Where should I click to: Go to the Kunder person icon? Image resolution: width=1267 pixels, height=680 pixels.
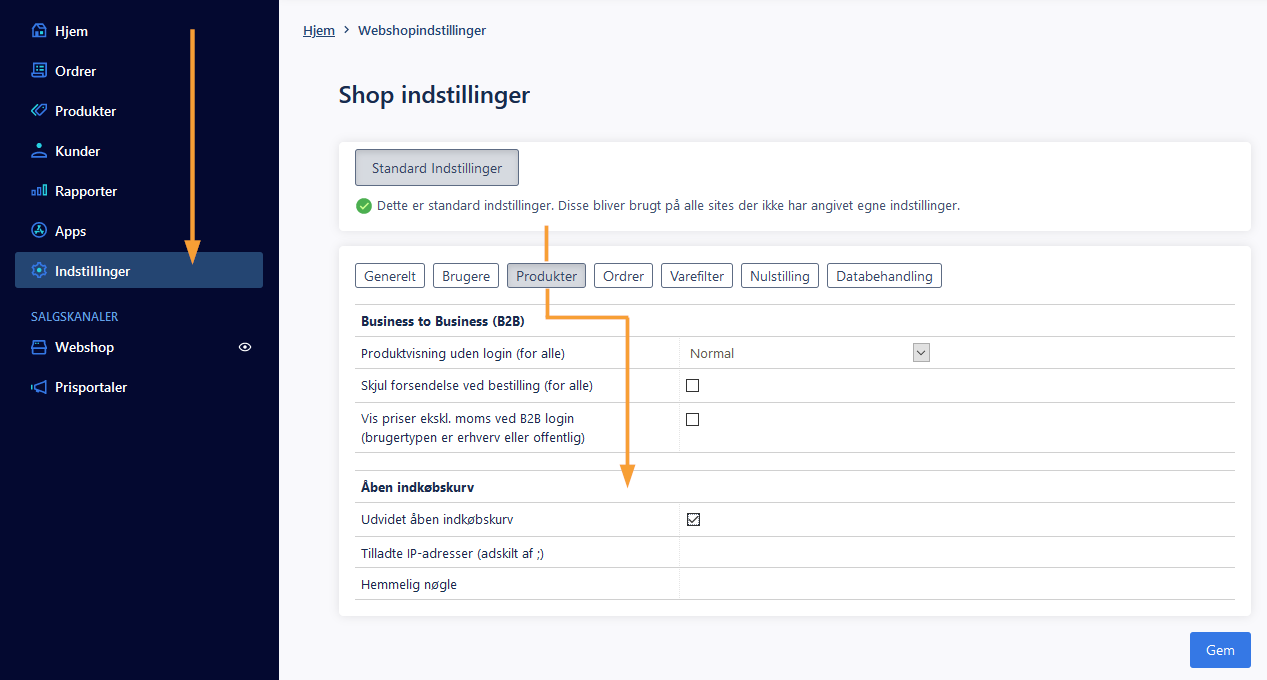pyautogui.click(x=39, y=151)
